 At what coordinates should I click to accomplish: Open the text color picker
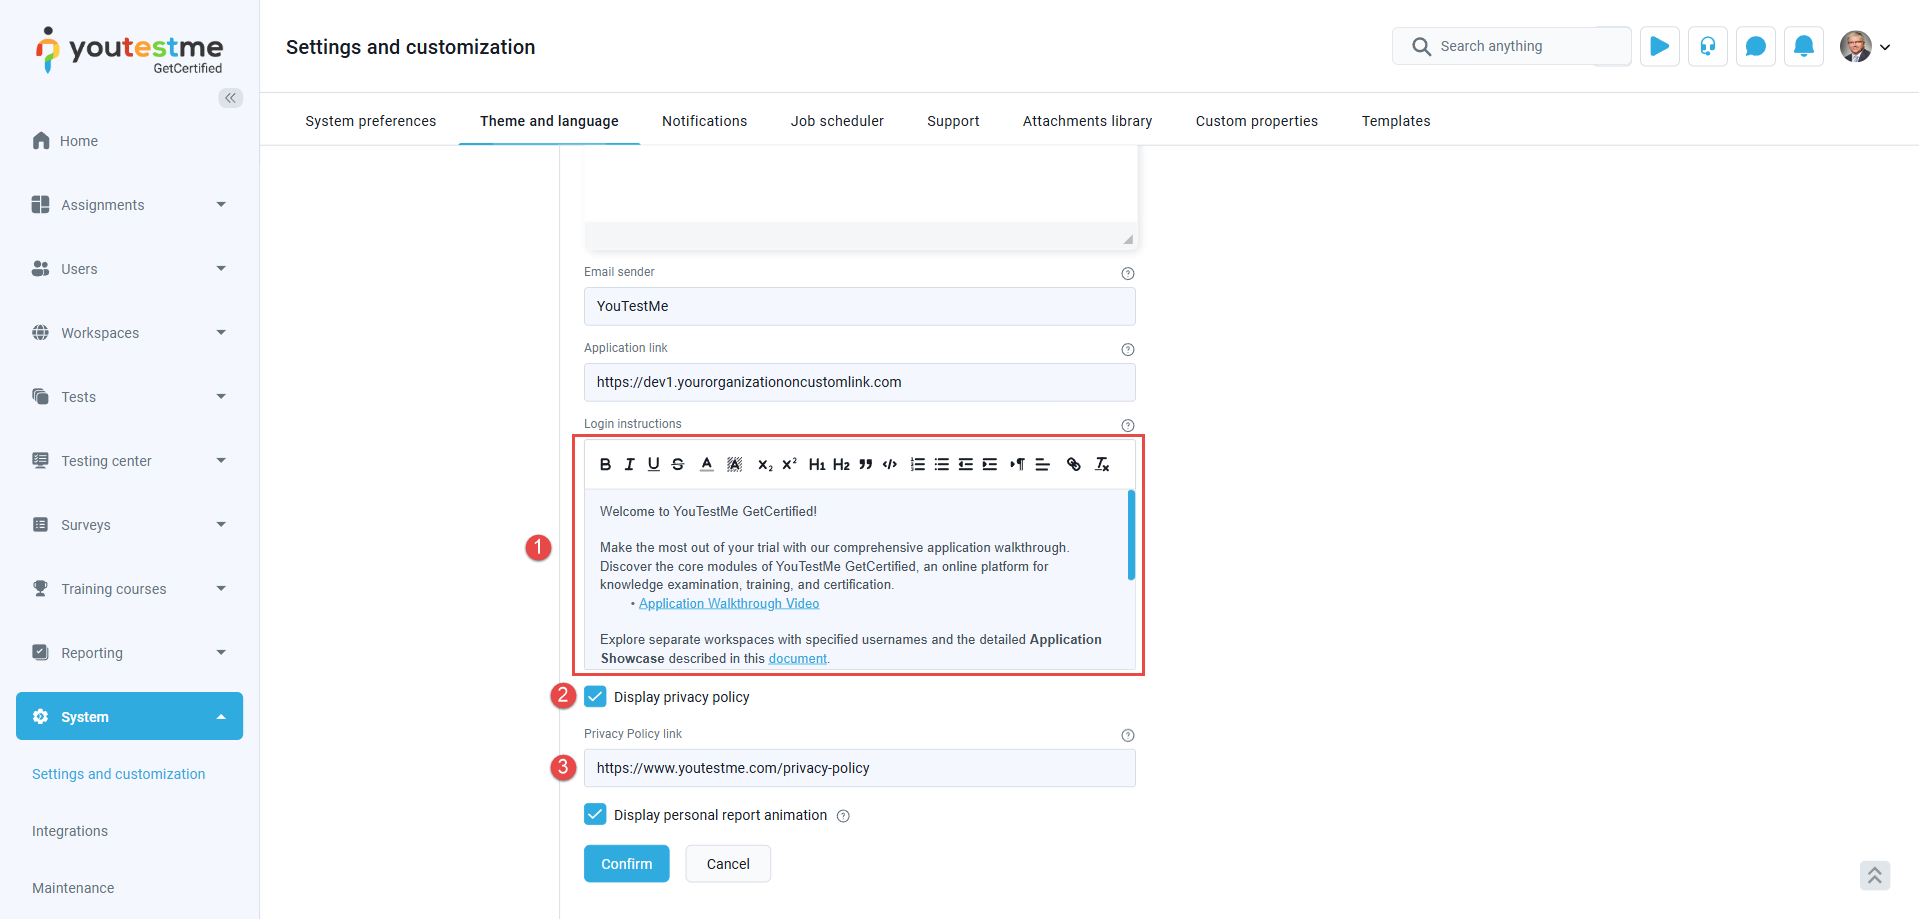coord(707,464)
